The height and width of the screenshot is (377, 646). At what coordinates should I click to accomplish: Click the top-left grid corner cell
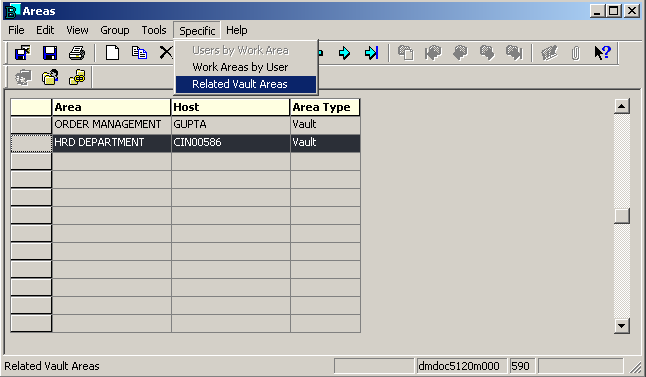click(31, 107)
